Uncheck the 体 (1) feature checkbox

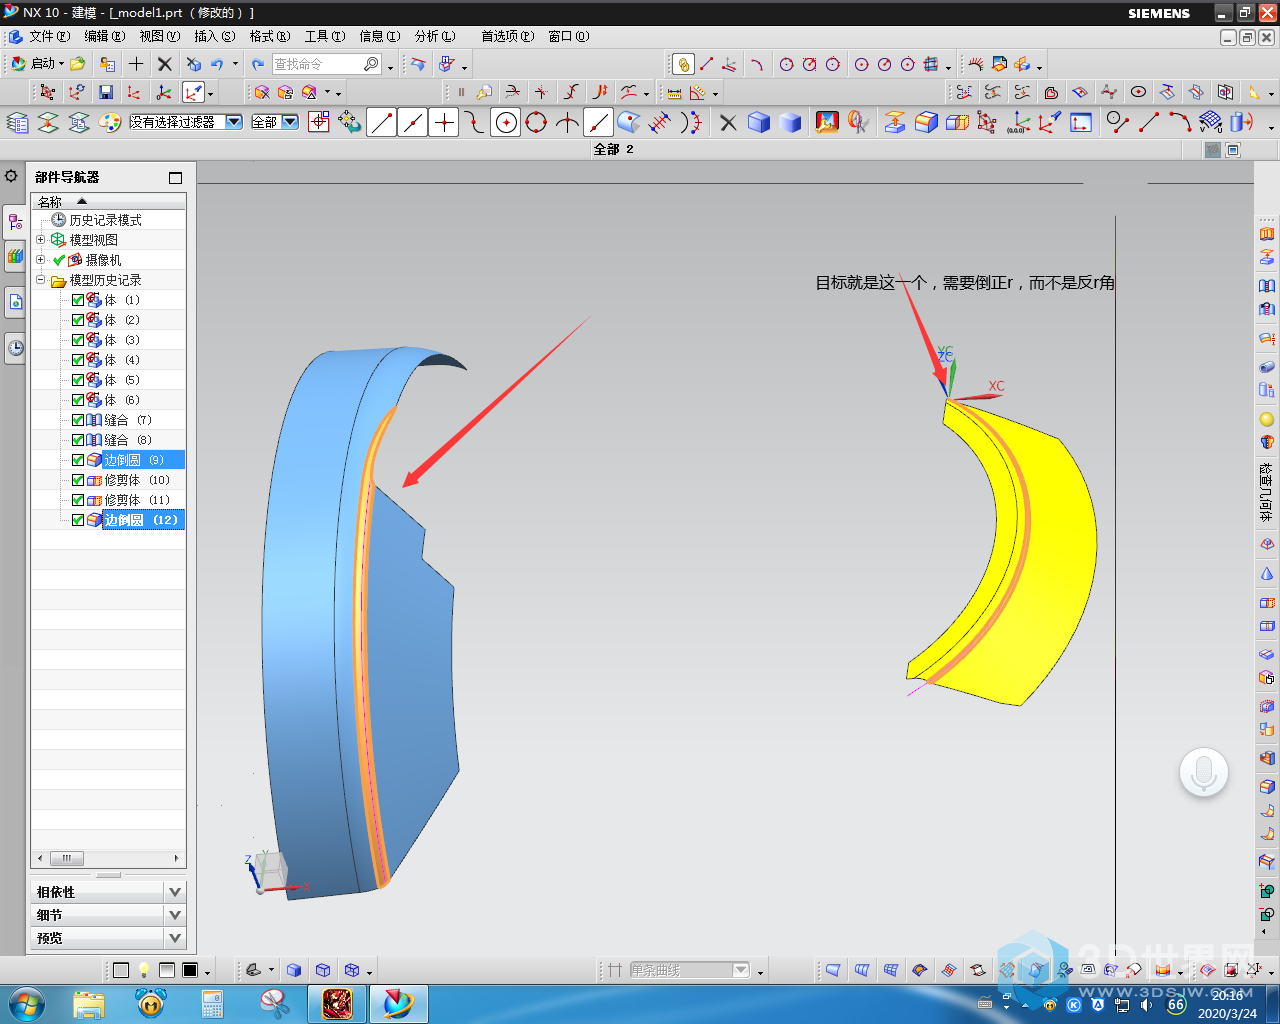point(78,300)
